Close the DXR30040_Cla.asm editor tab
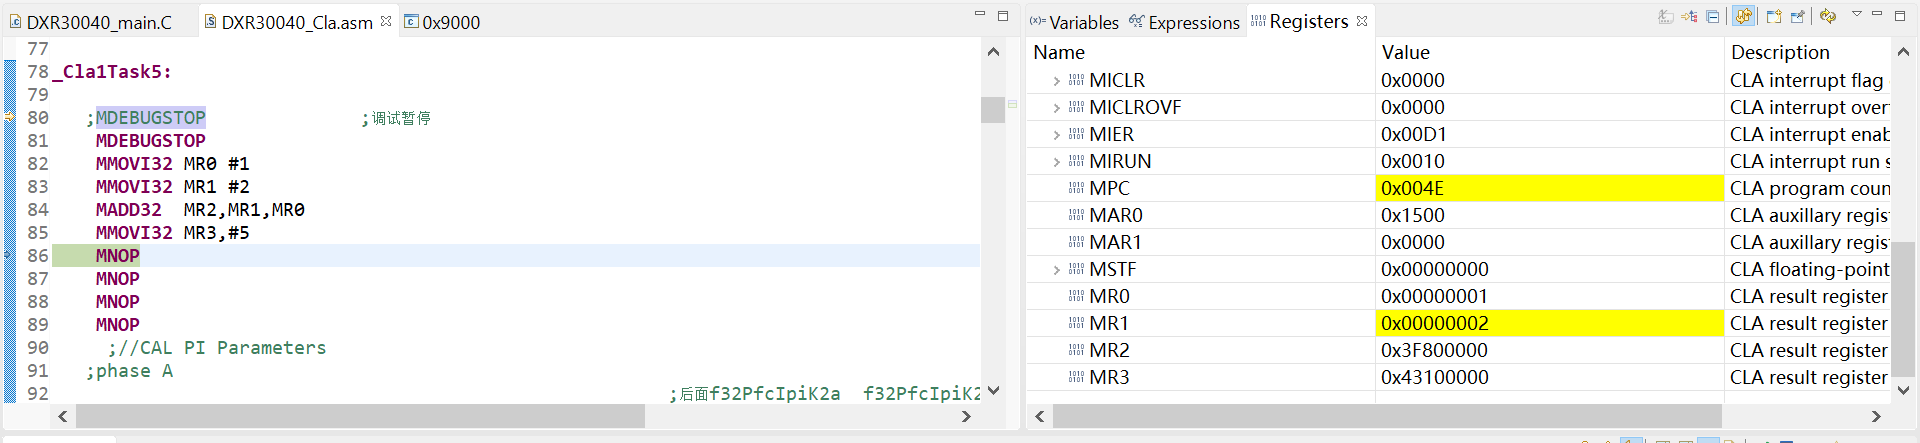Screen dimensions: 1920x443 click(x=386, y=21)
